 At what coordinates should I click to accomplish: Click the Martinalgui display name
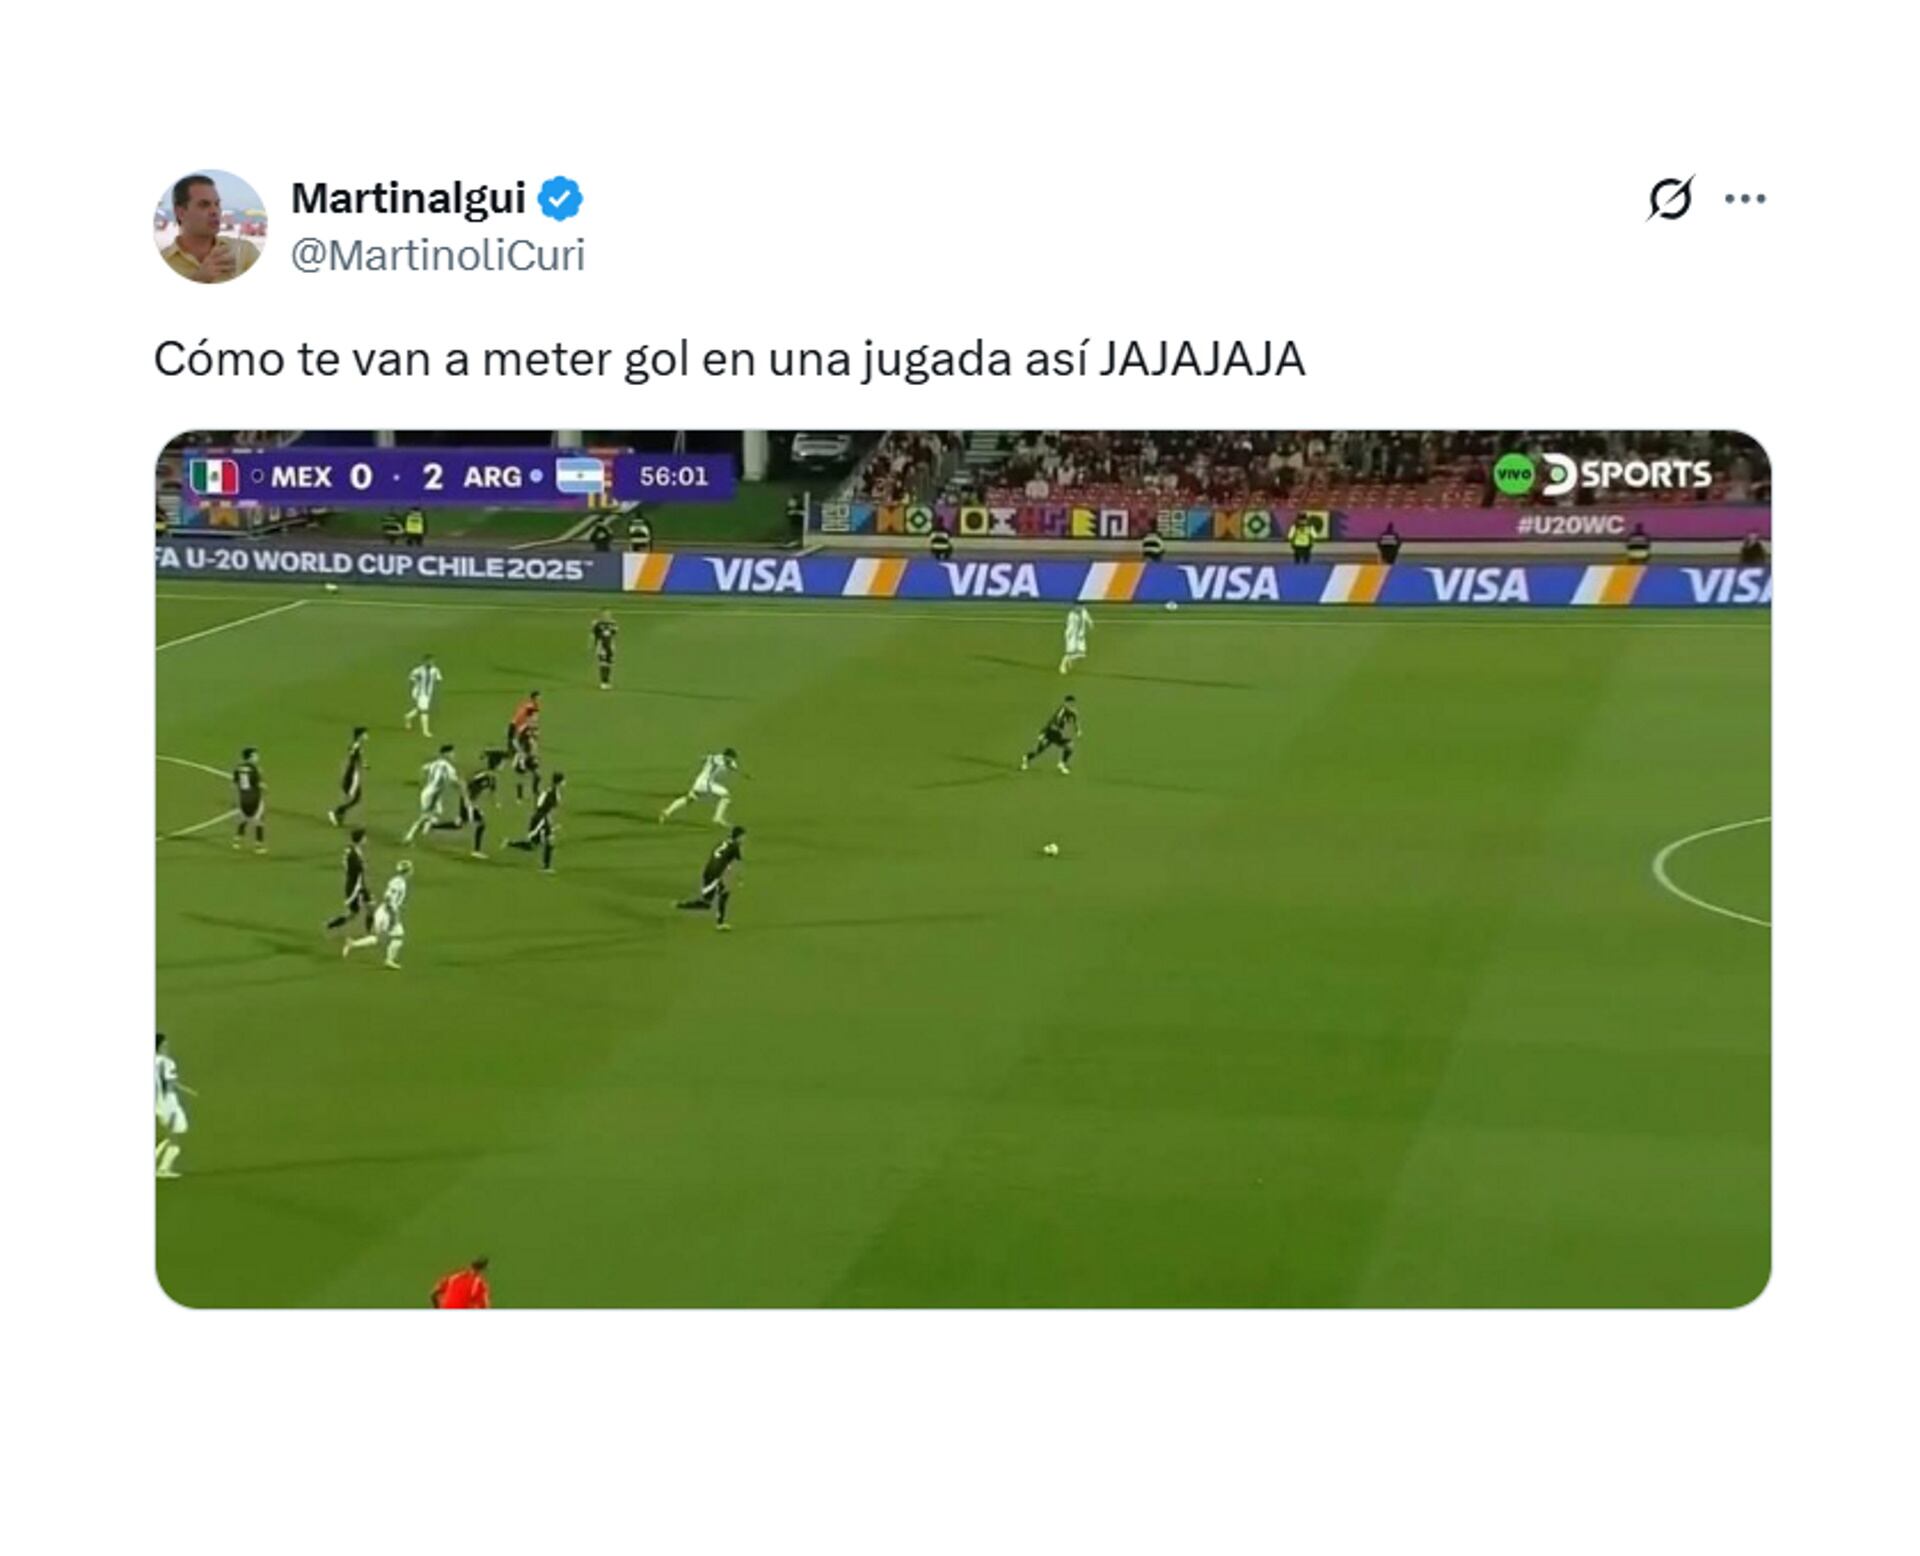click(x=408, y=198)
